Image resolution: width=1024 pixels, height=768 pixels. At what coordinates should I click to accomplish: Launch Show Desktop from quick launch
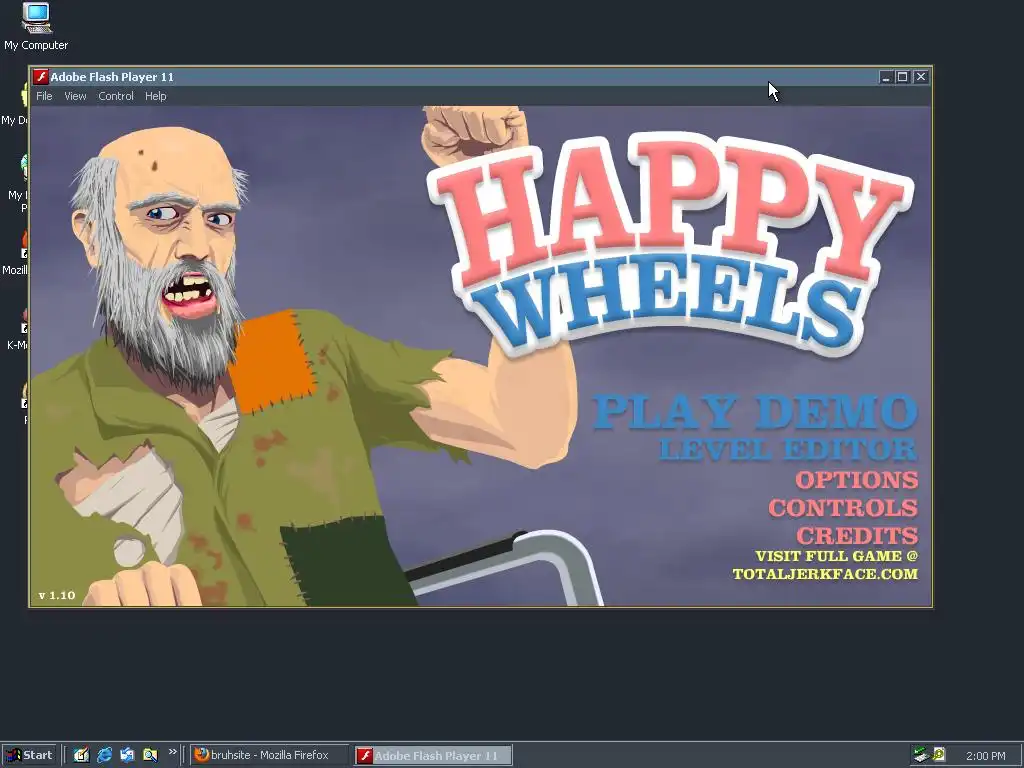[81, 755]
